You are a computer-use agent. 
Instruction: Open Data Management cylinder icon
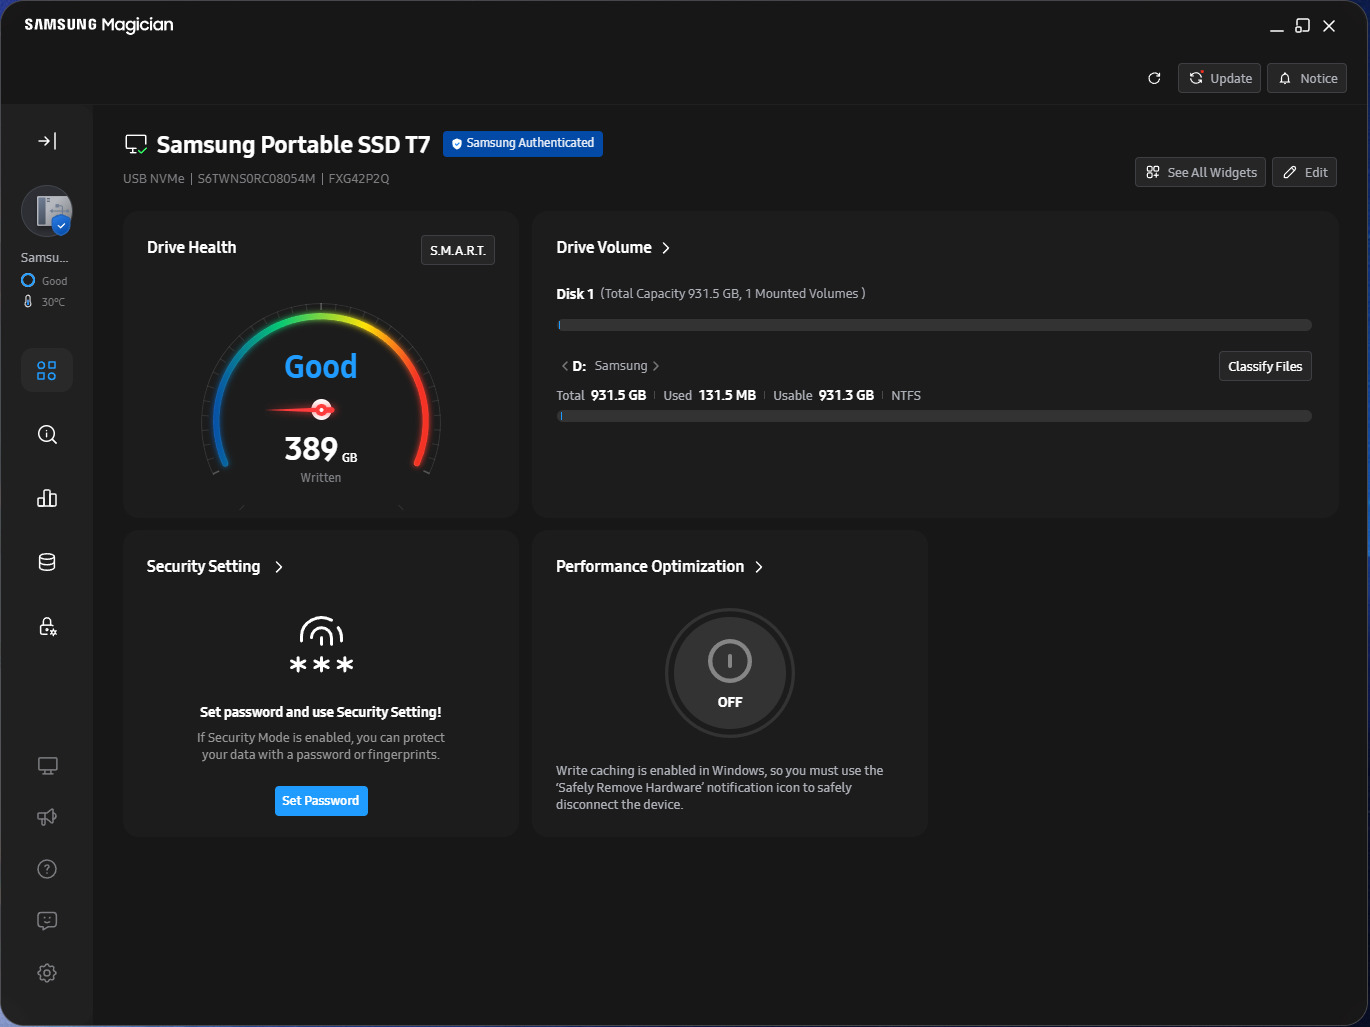(x=47, y=562)
